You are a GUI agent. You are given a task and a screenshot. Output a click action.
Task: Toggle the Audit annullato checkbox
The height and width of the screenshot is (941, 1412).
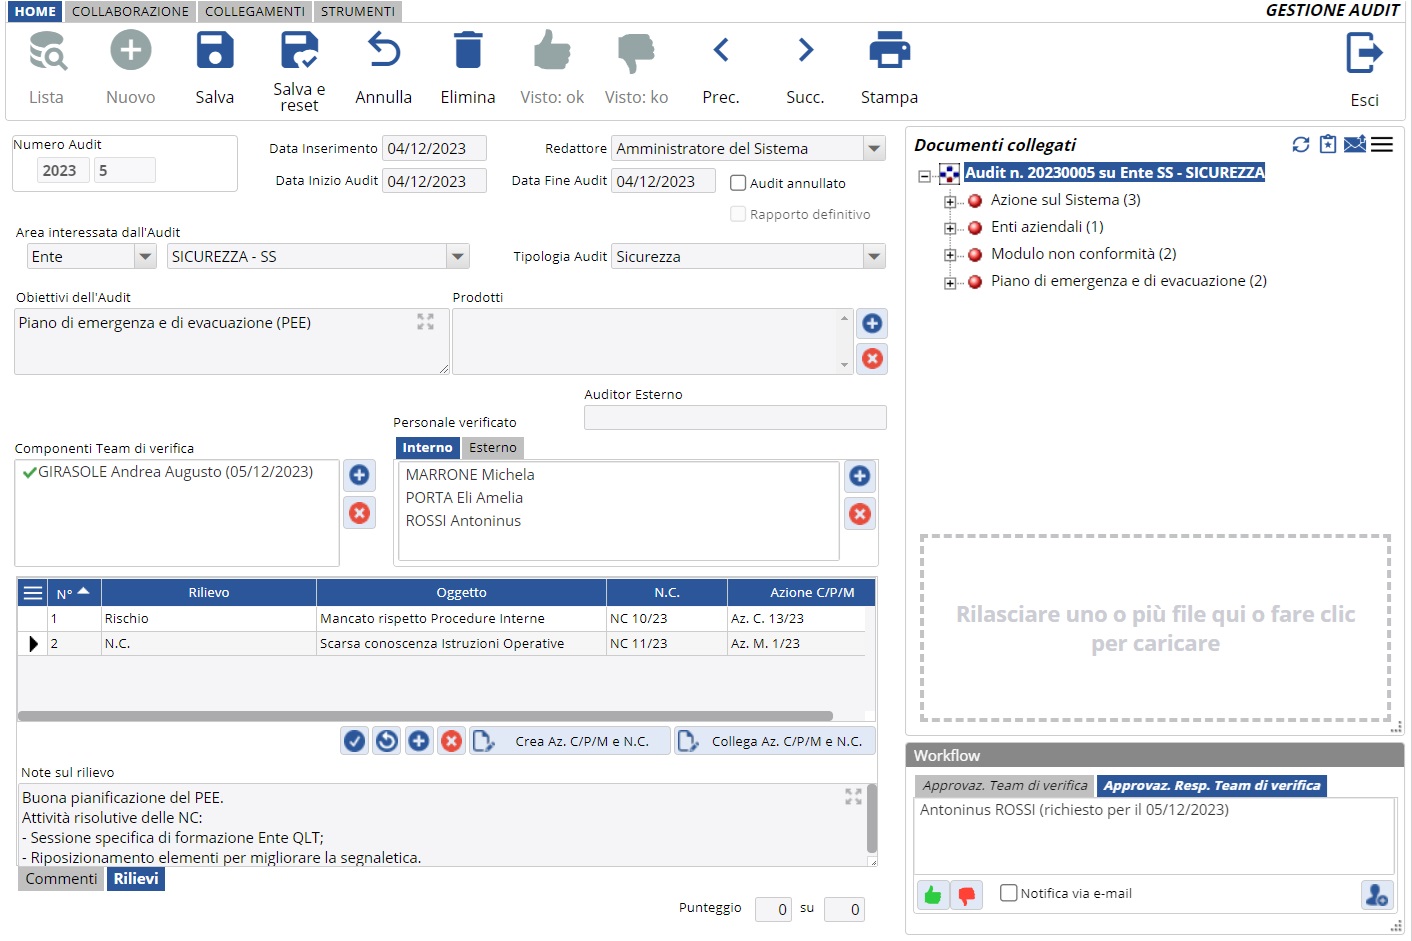pyautogui.click(x=738, y=183)
